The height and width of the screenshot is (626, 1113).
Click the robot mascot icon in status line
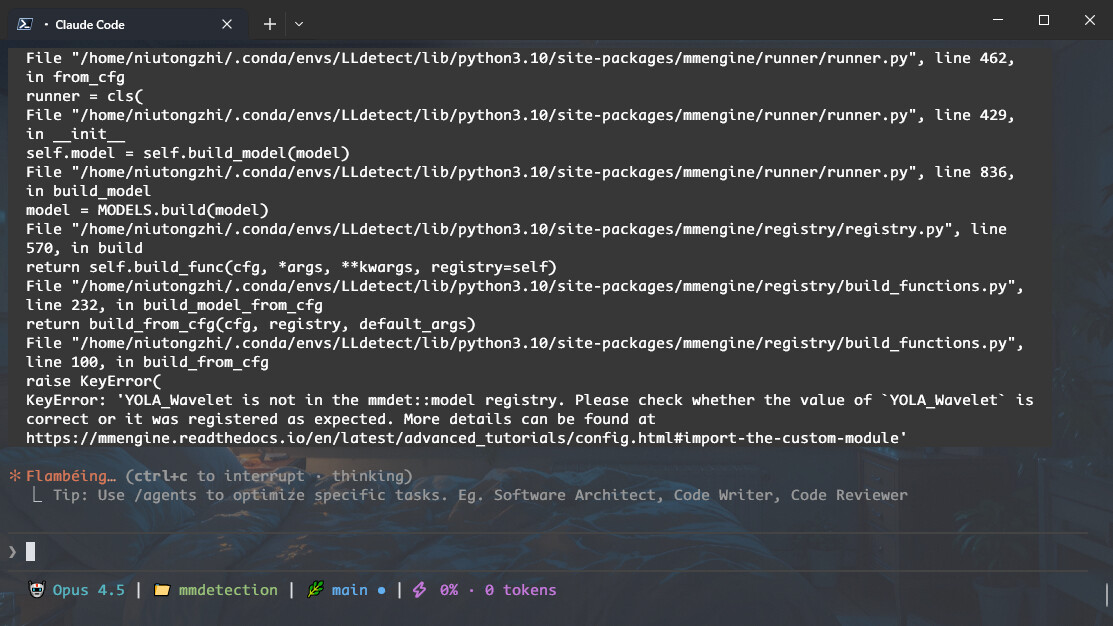(x=37, y=589)
